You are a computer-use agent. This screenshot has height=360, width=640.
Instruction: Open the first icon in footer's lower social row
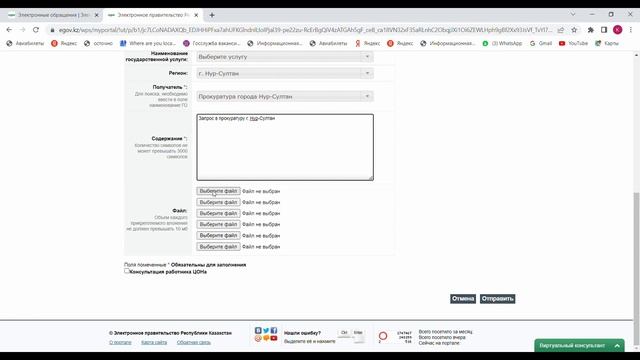coord(258,338)
